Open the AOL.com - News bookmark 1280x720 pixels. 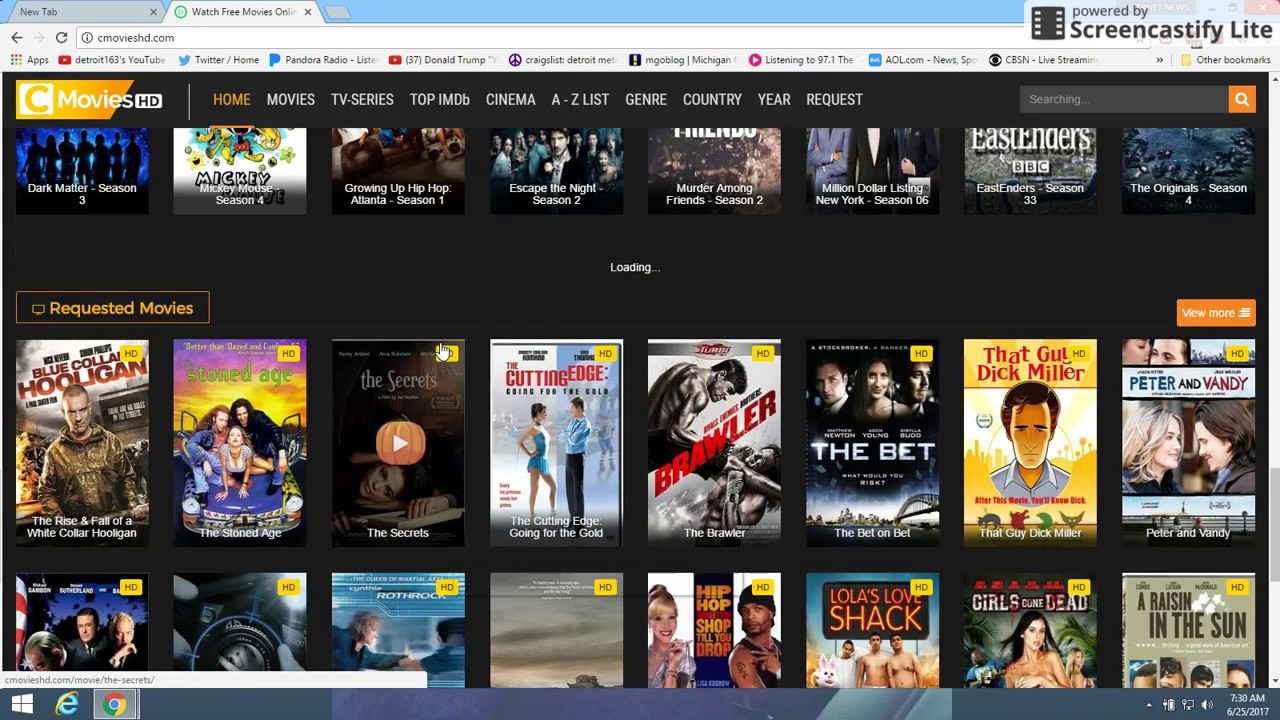point(922,60)
